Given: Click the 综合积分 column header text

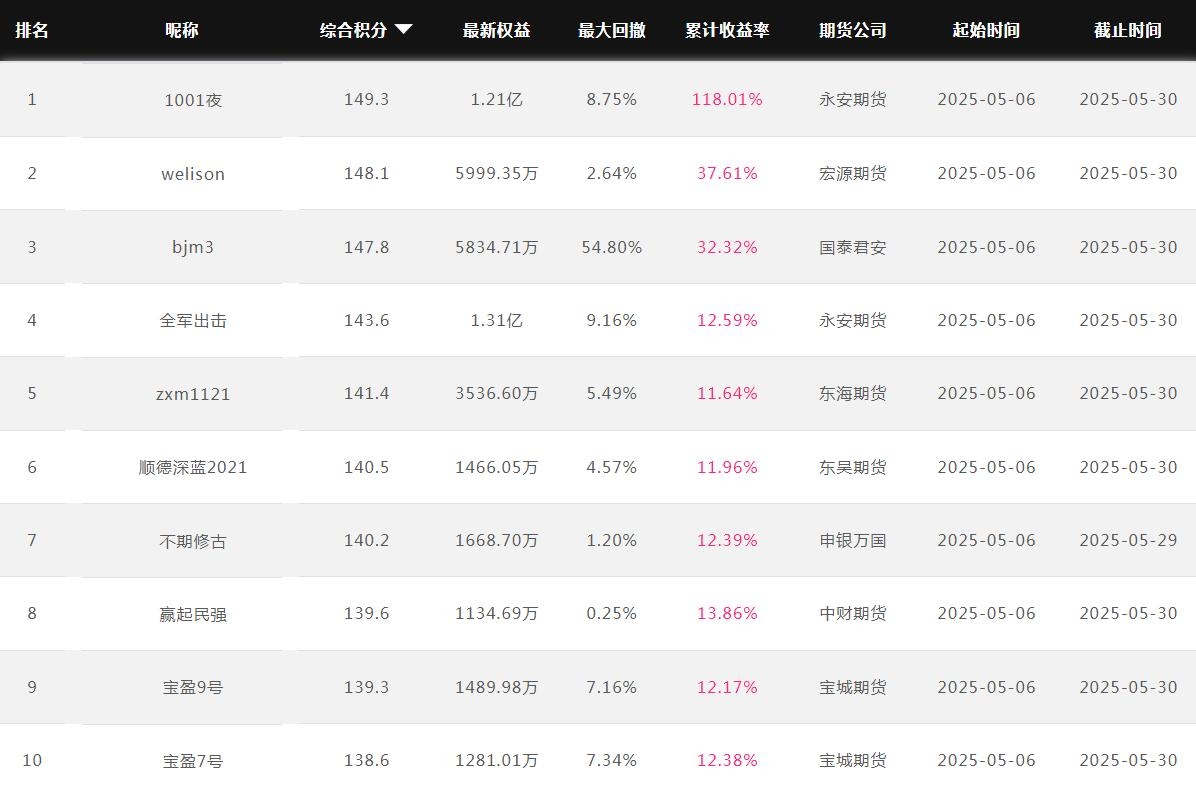Looking at the screenshot, I should [353, 30].
